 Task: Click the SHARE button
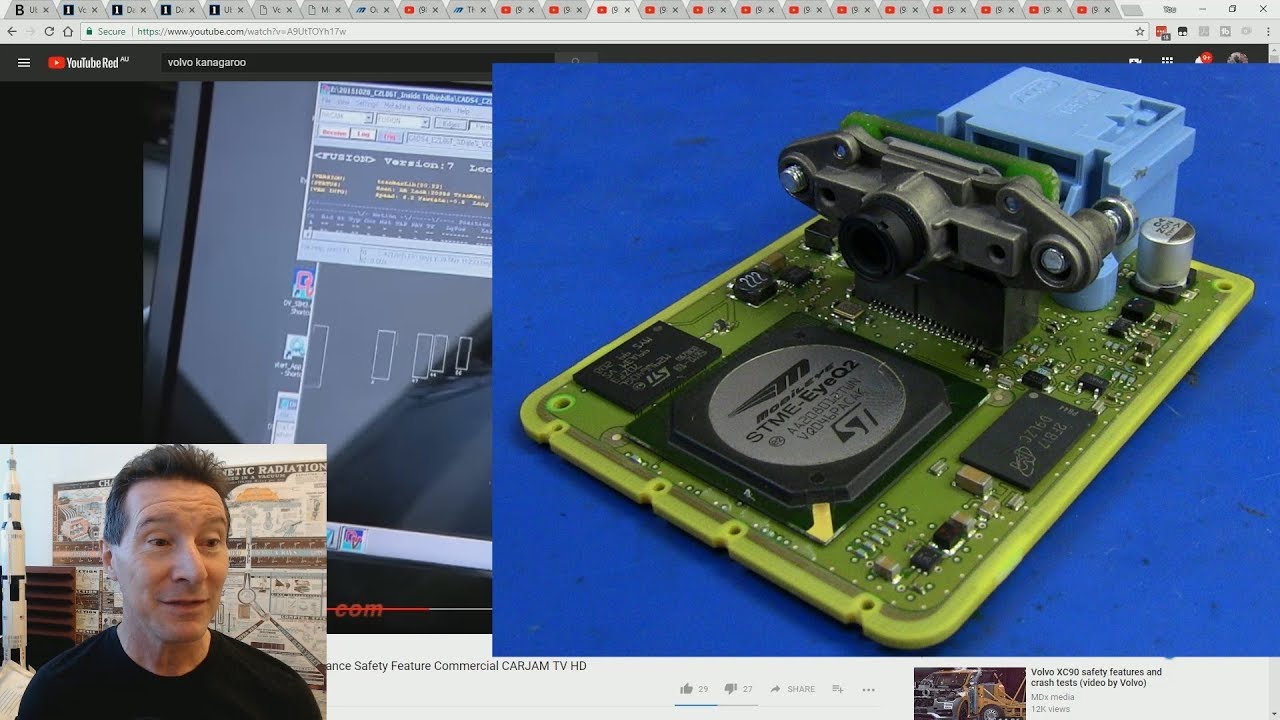[x=792, y=689]
